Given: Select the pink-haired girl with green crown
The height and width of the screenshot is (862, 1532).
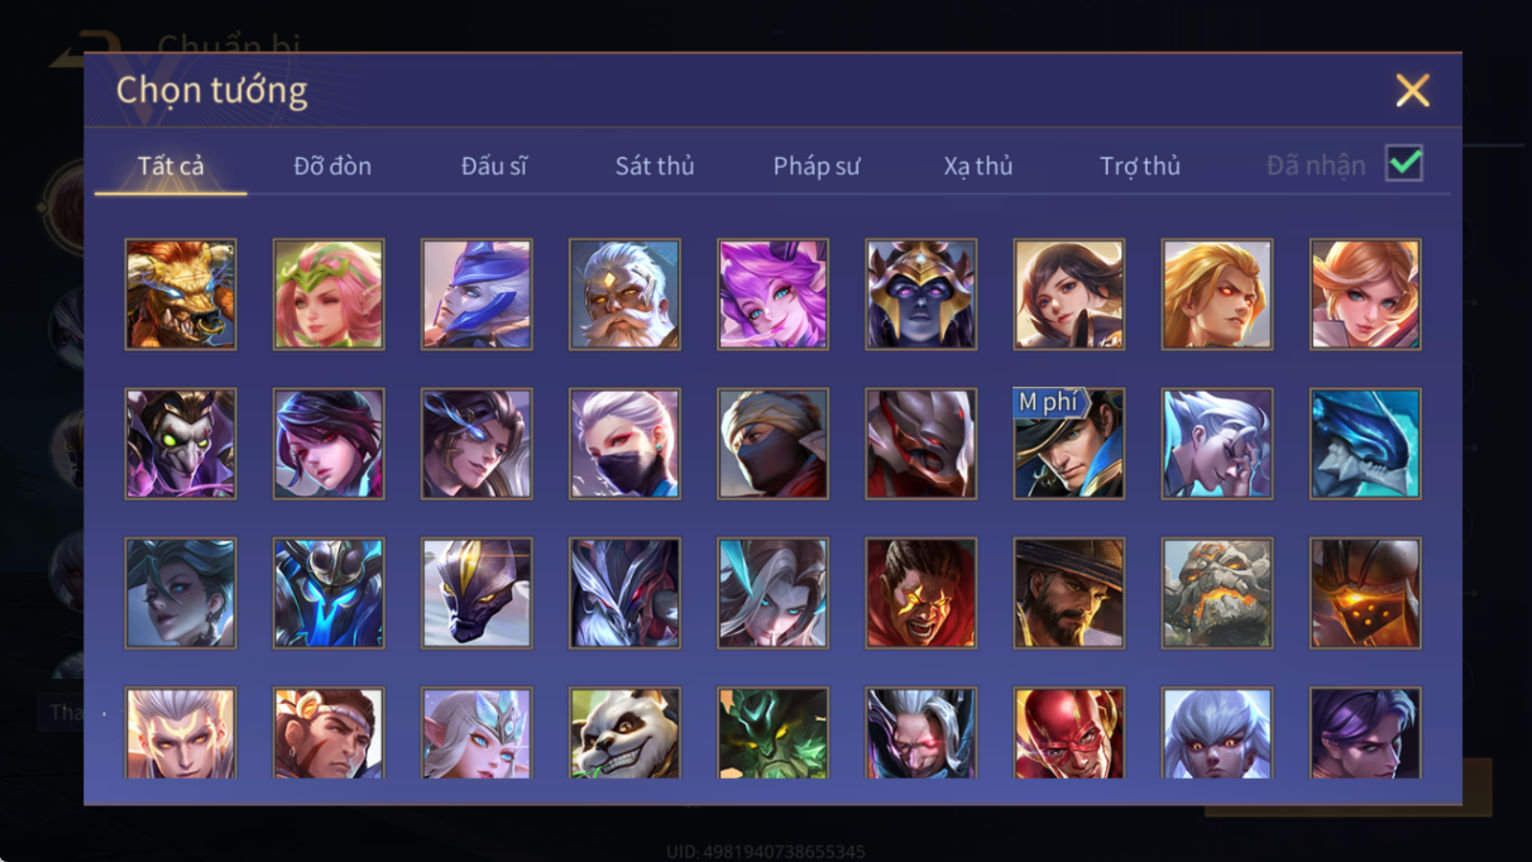Looking at the screenshot, I should [329, 294].
